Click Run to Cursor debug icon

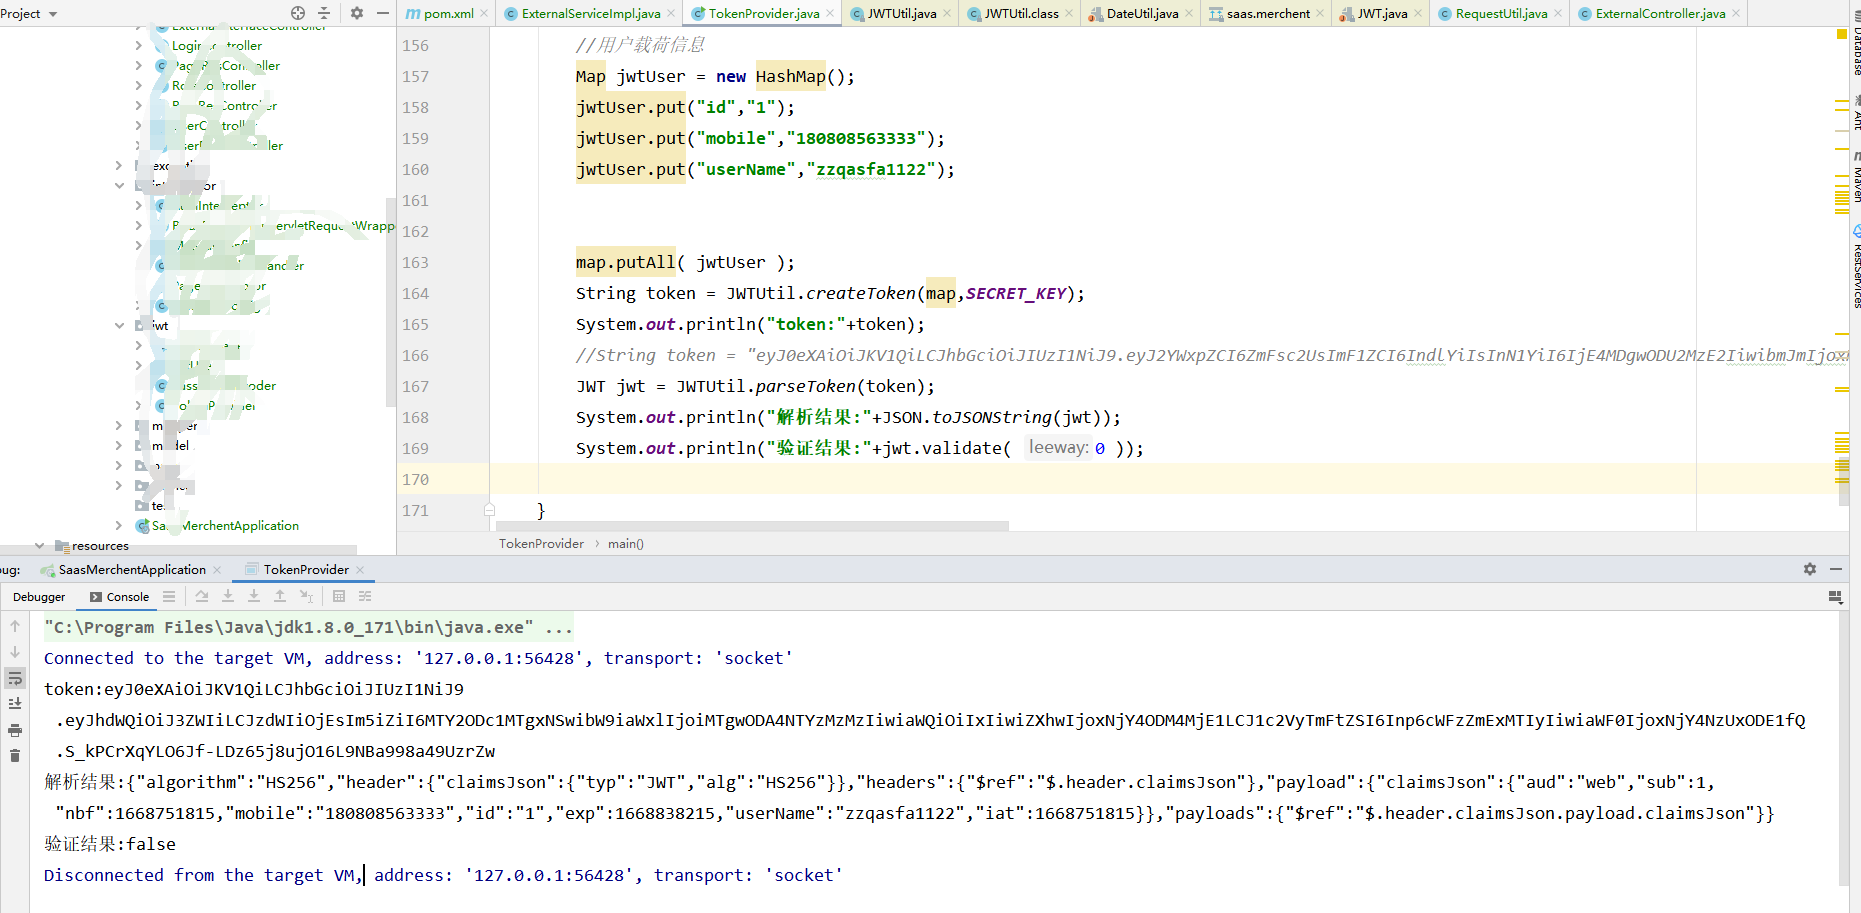[306, 596]
